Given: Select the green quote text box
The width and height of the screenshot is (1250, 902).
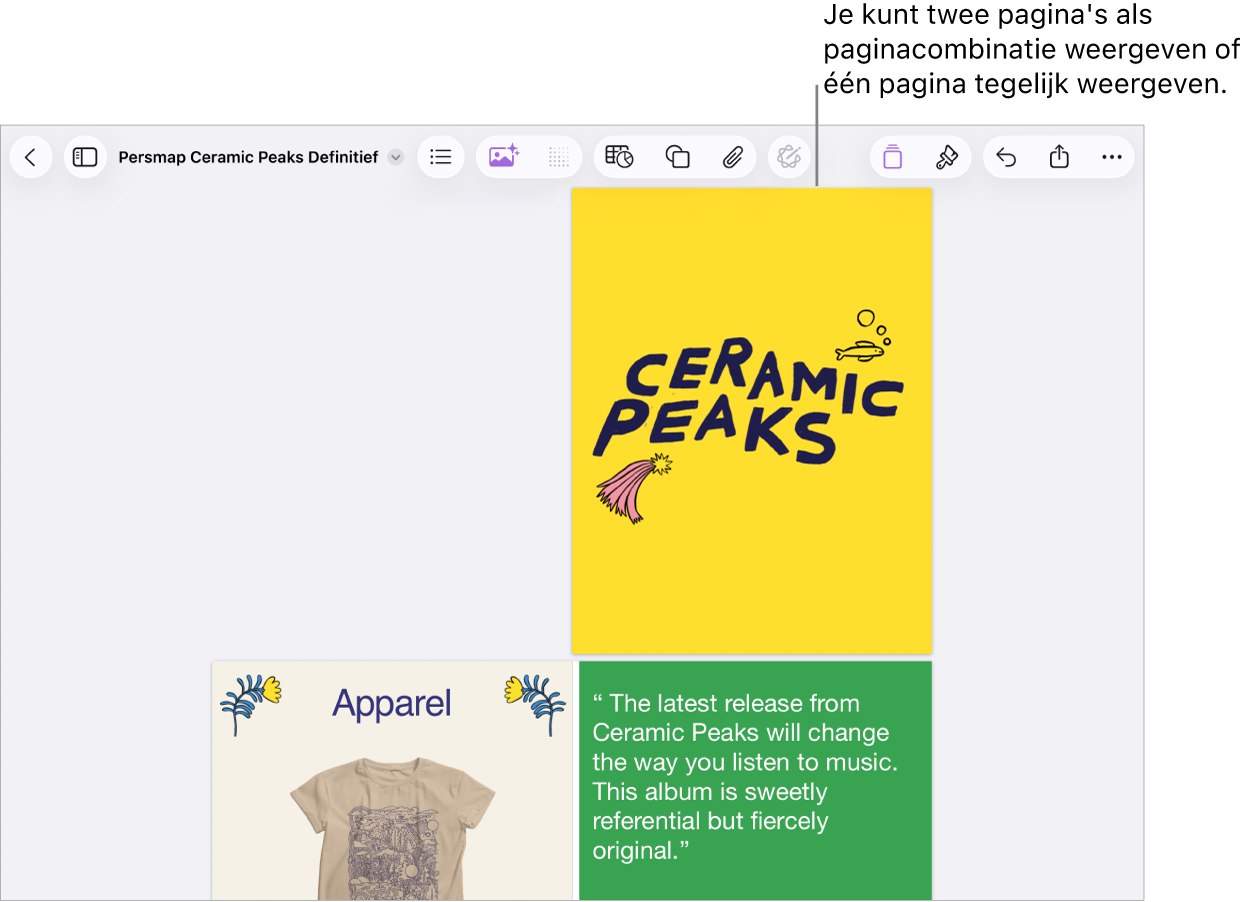Looking at the screenshot, I should pyautogui.click(x=755, y=780).
